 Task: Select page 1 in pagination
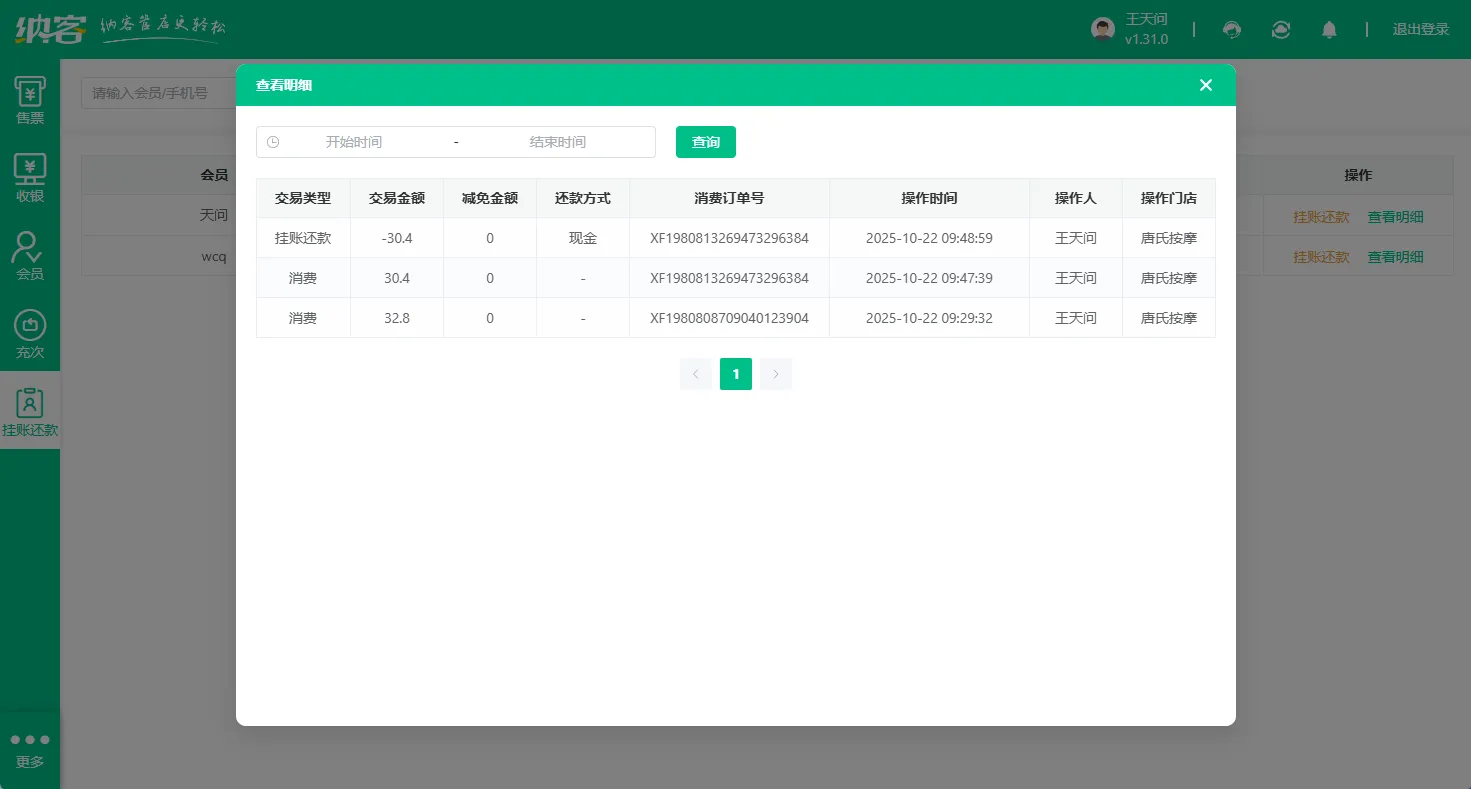pos(735,373)
